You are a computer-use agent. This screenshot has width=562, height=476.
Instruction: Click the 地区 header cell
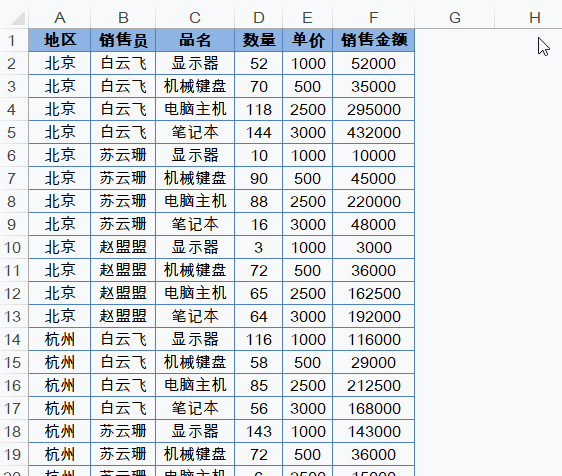[60, 40]
